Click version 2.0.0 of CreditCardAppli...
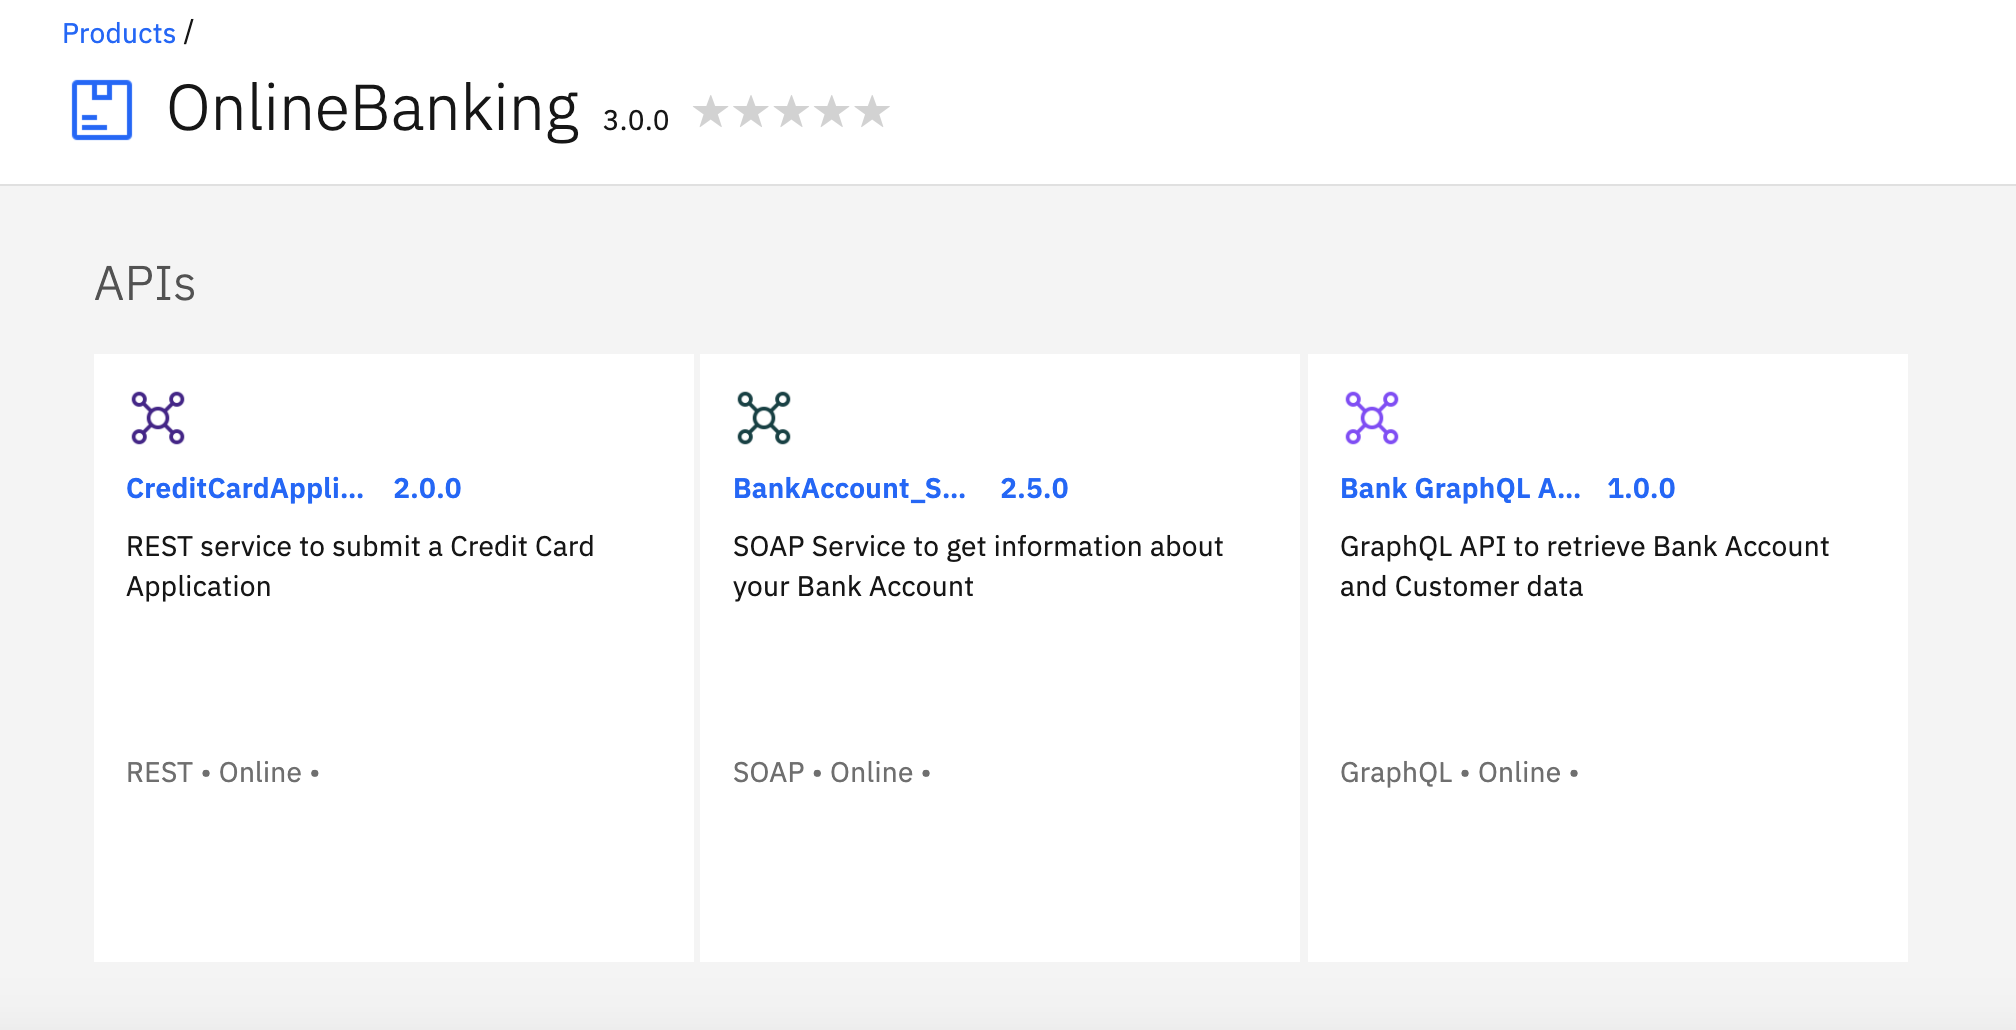The height and width of the screenshot is (1030, 2016). click(427, 488)
